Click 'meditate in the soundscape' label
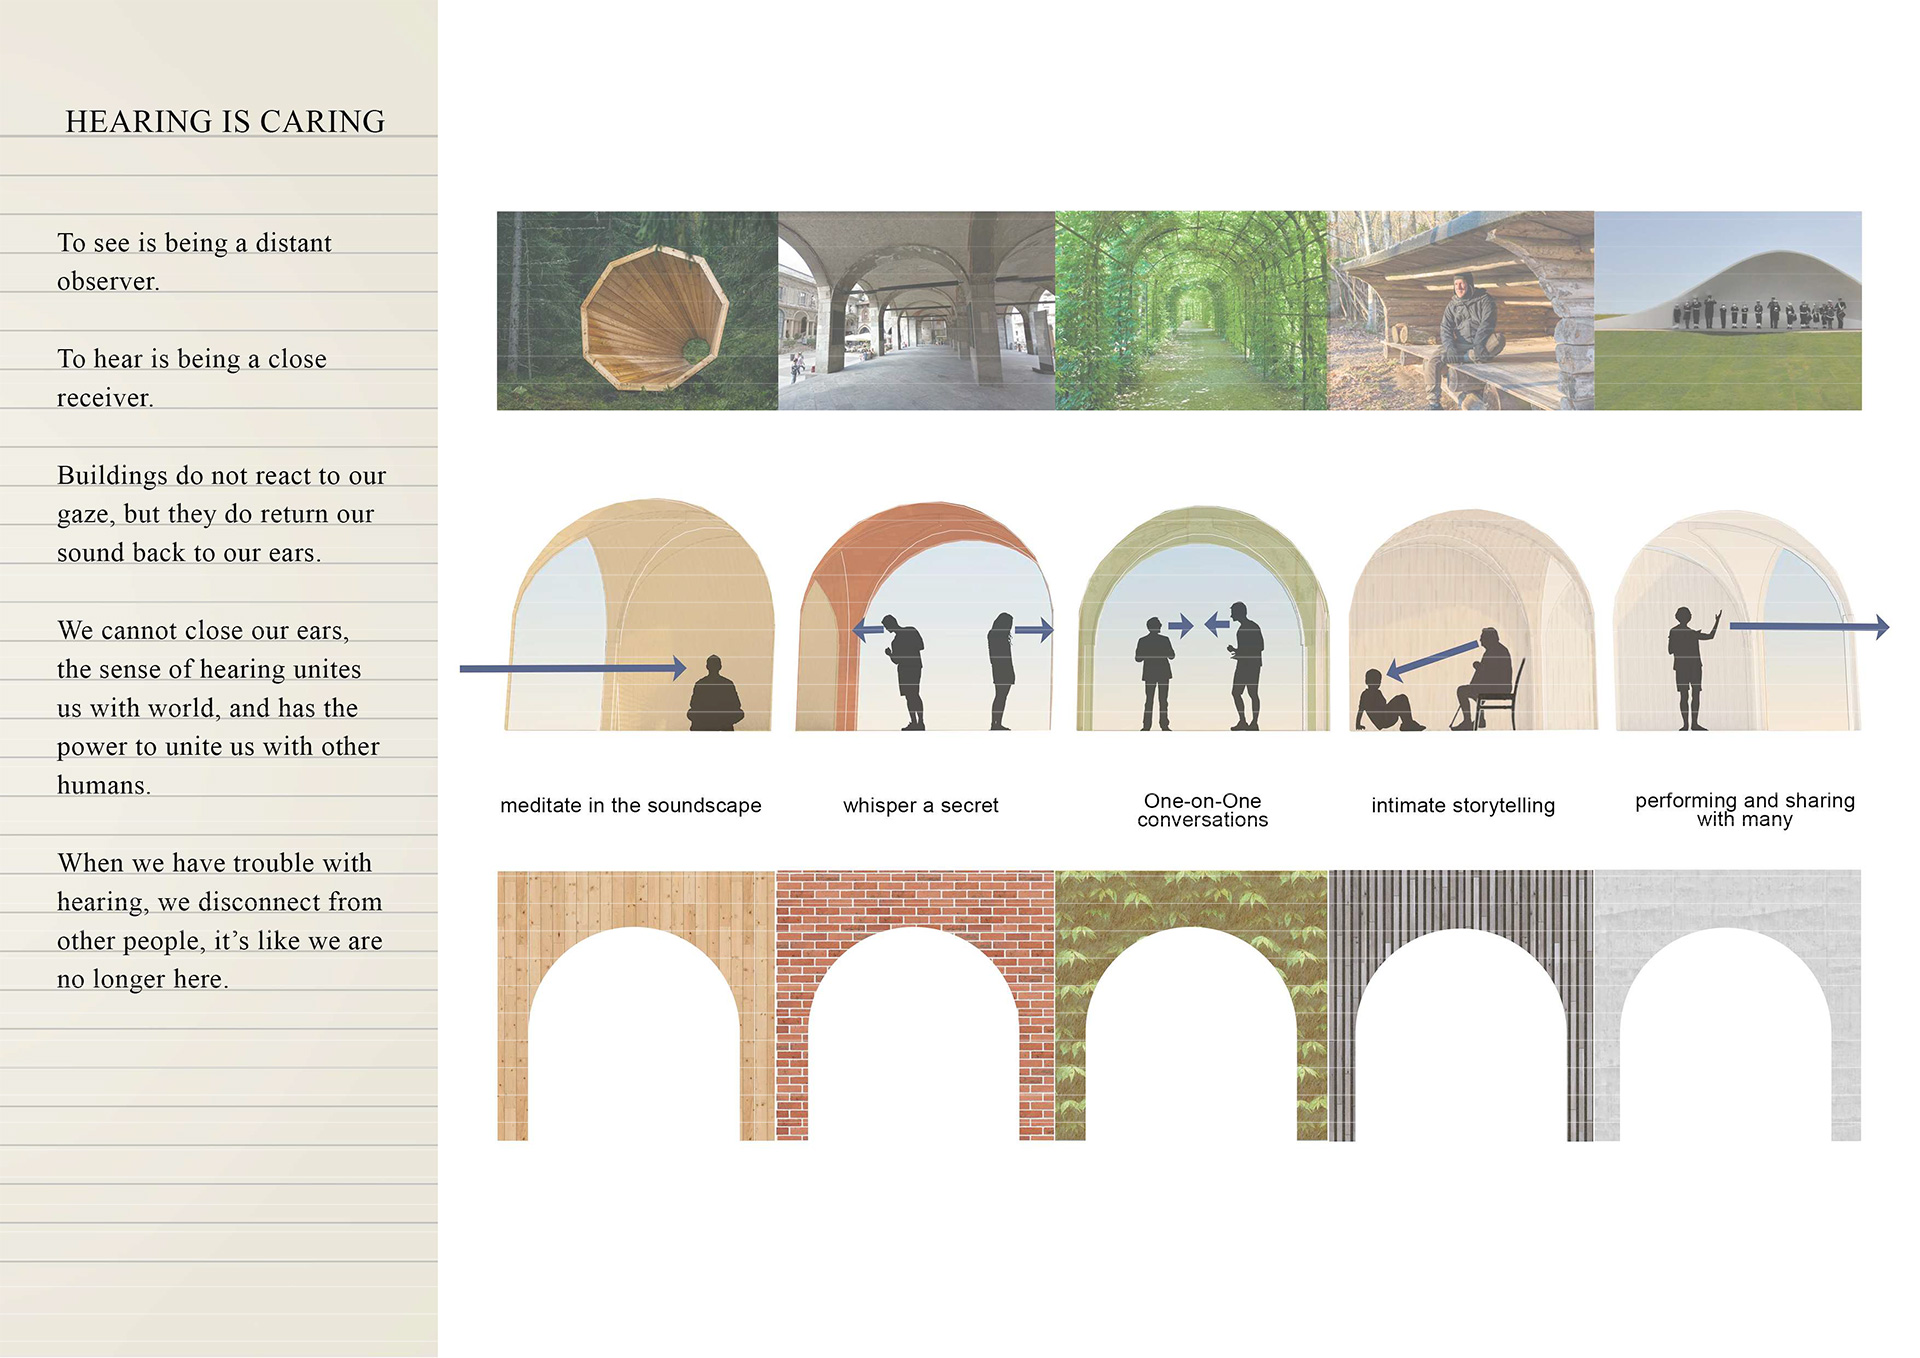This screenshot has width=1920, height=1358. tap(630, 805)
